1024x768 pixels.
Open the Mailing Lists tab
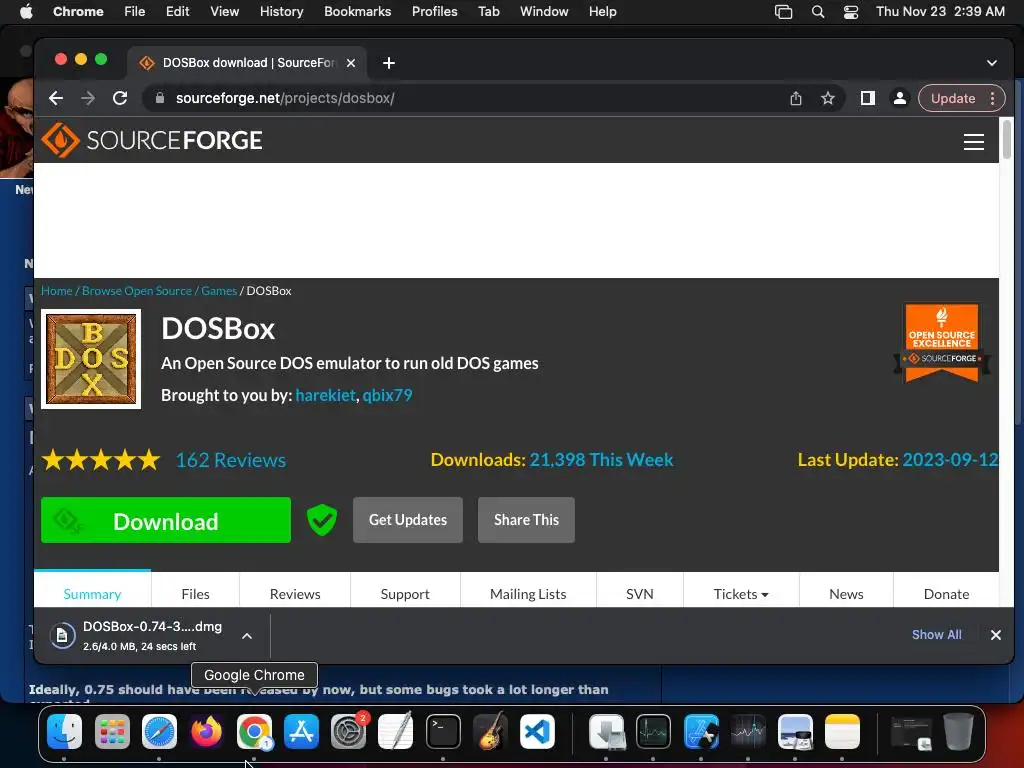point(528,594)
